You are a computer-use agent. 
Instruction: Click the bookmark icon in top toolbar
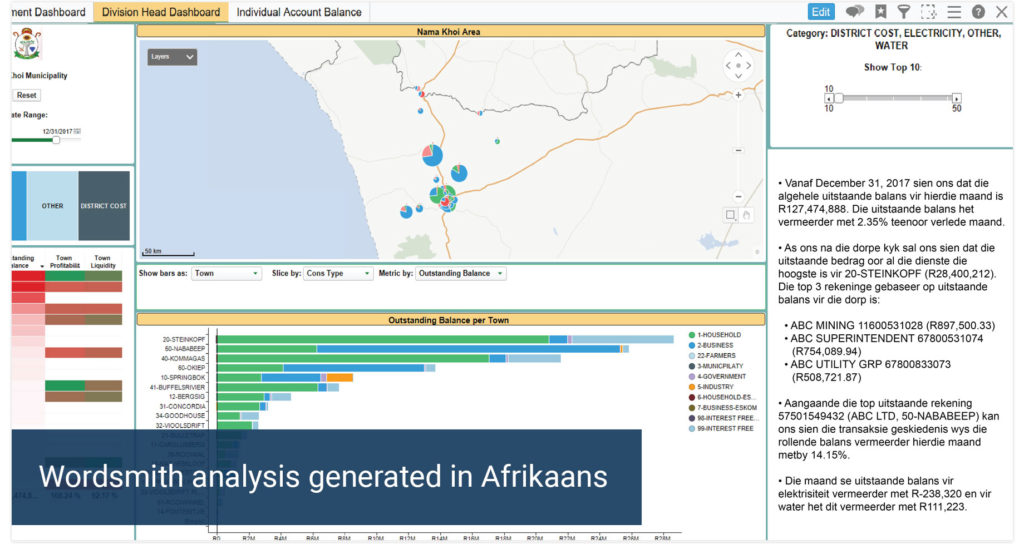[880, 12]
